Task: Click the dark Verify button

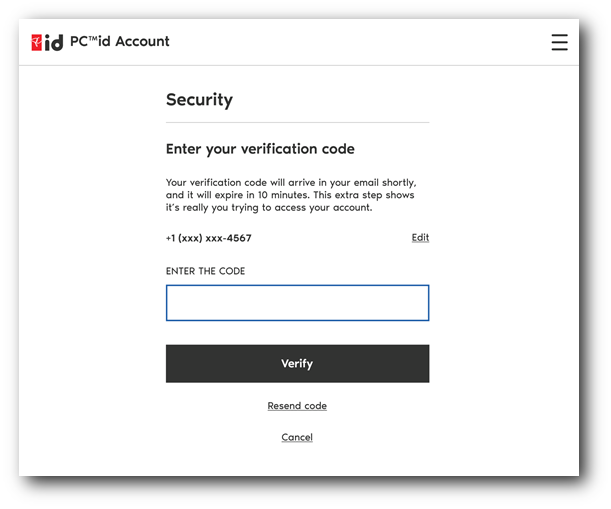Action: coord(297,363)
